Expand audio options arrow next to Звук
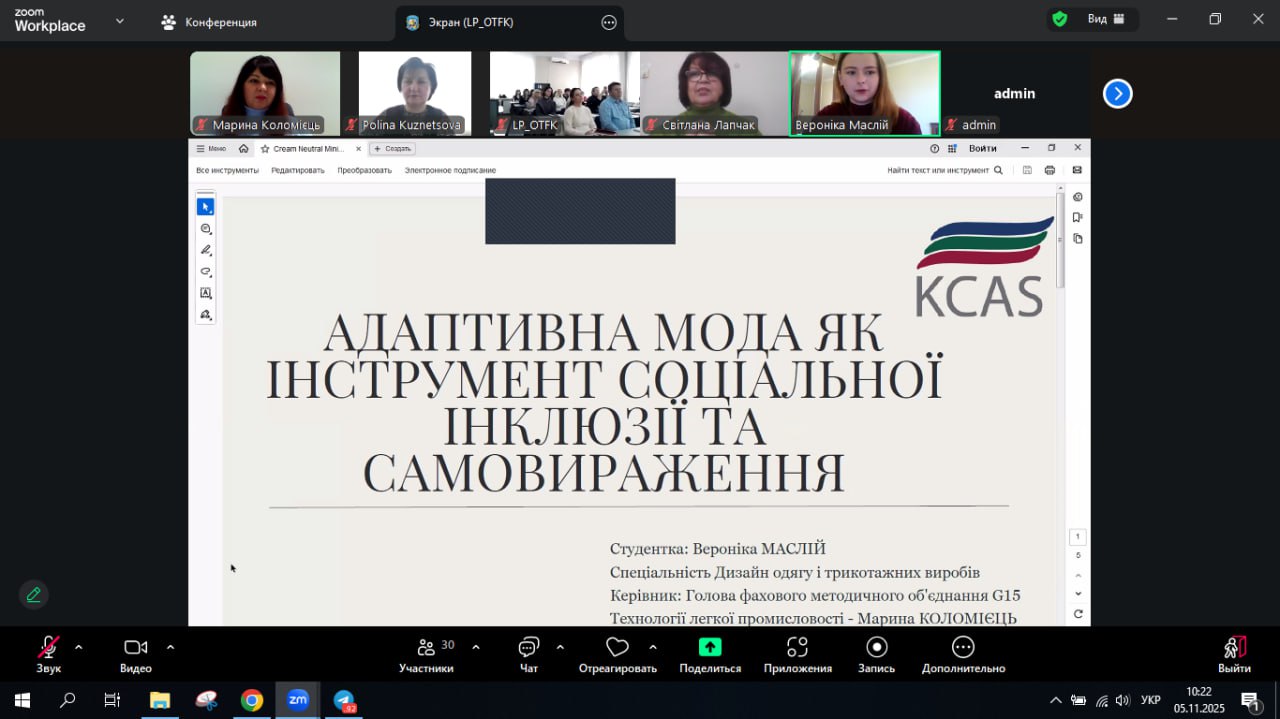The height and width of the screenshot is (719, 1280). click(79, 647)
